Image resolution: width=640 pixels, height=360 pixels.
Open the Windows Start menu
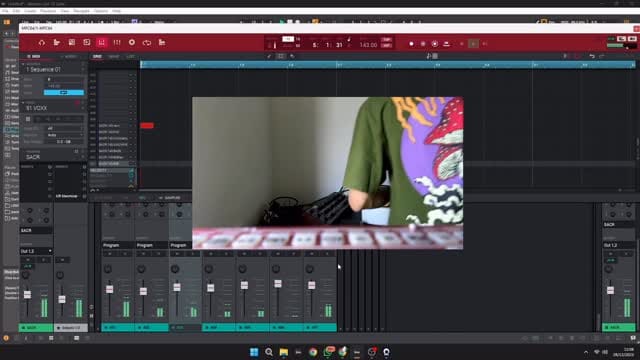click(254, 352)
